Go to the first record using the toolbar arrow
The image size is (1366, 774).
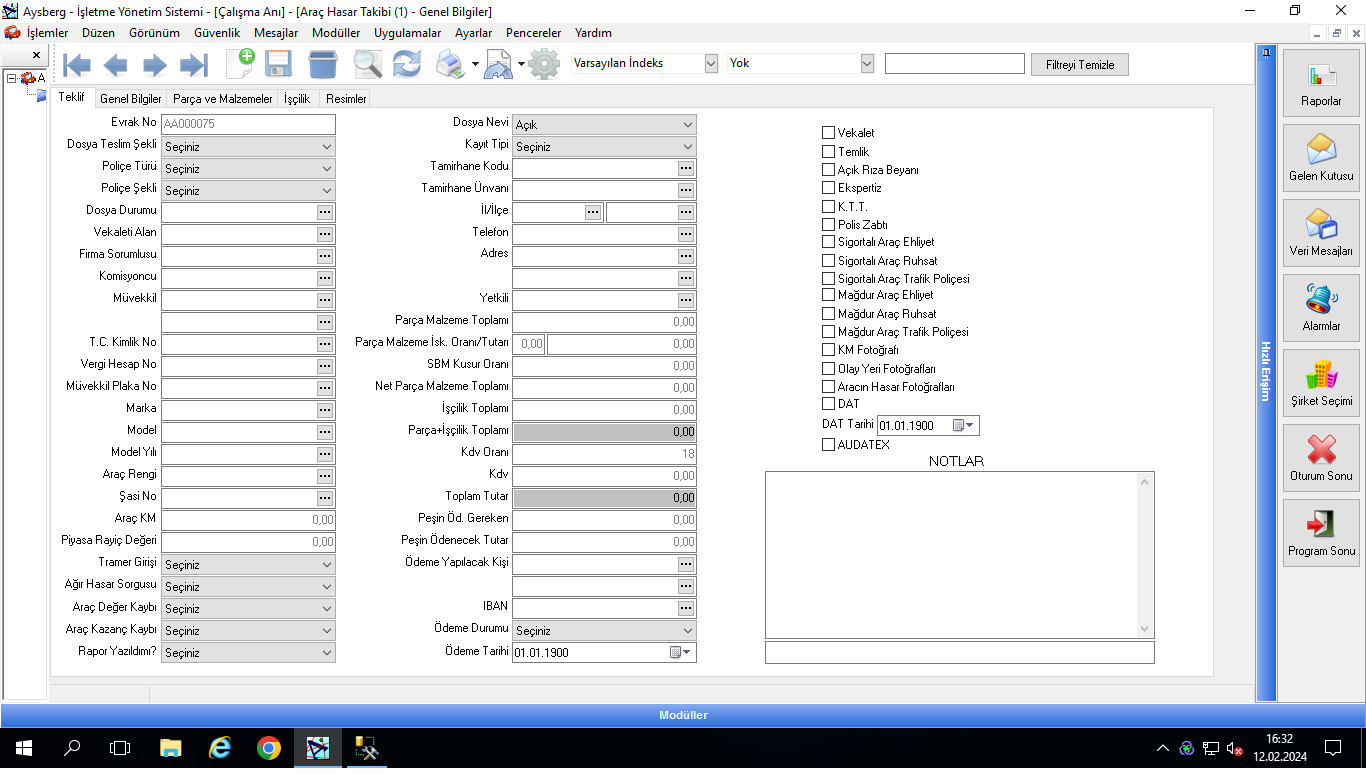[x=77, y=65]
